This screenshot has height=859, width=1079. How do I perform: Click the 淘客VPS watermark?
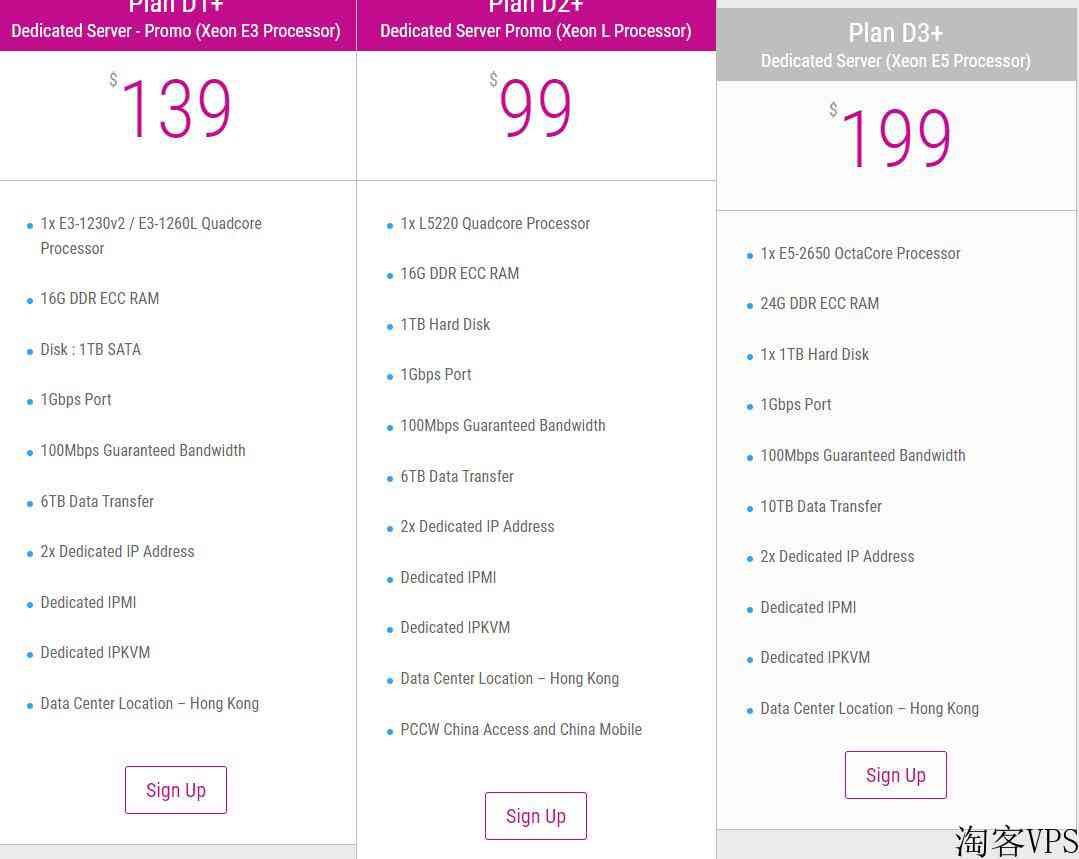[x=1015, y=841]
